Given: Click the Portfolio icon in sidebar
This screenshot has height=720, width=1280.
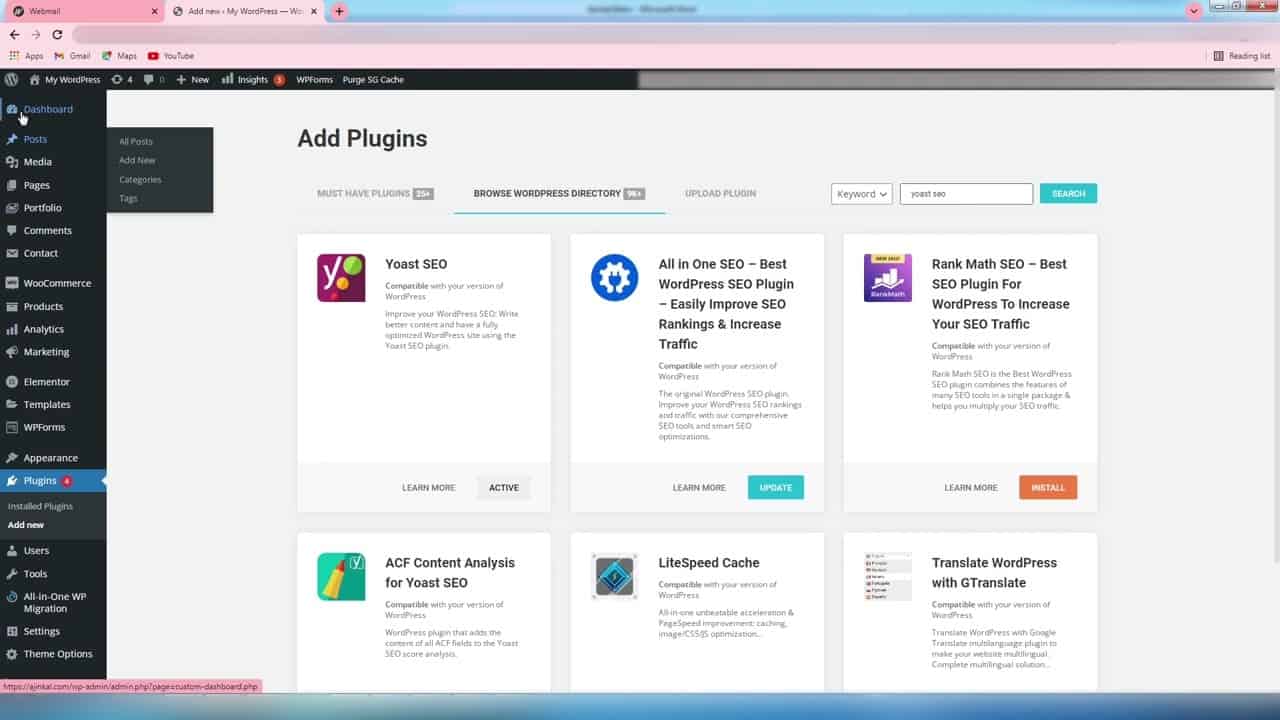Looking at the screenshot, I should [12, 208].
